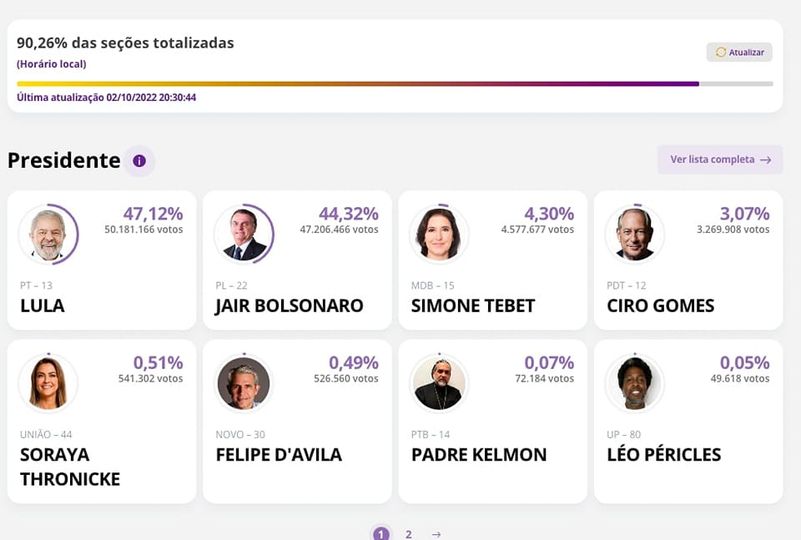Click the CIRO GOMES candidate name

660,306
